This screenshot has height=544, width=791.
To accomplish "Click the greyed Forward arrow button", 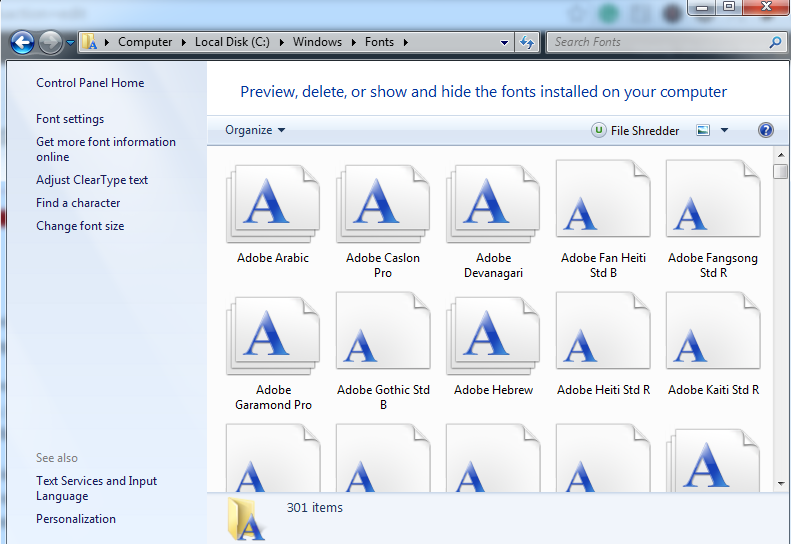I will click(x=50, y=42).
